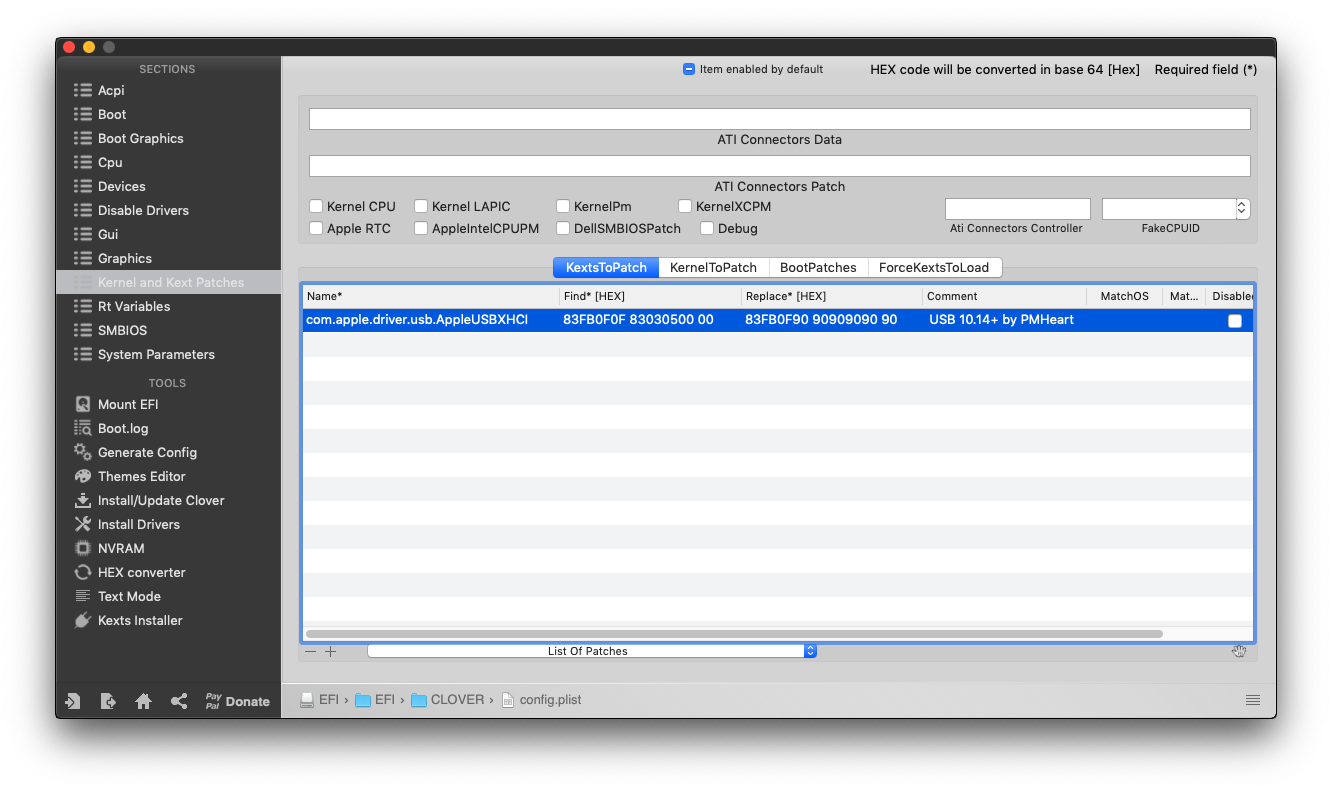Click the export config icon in bottom bar
Screen dimensions: 1332x792
108,701
